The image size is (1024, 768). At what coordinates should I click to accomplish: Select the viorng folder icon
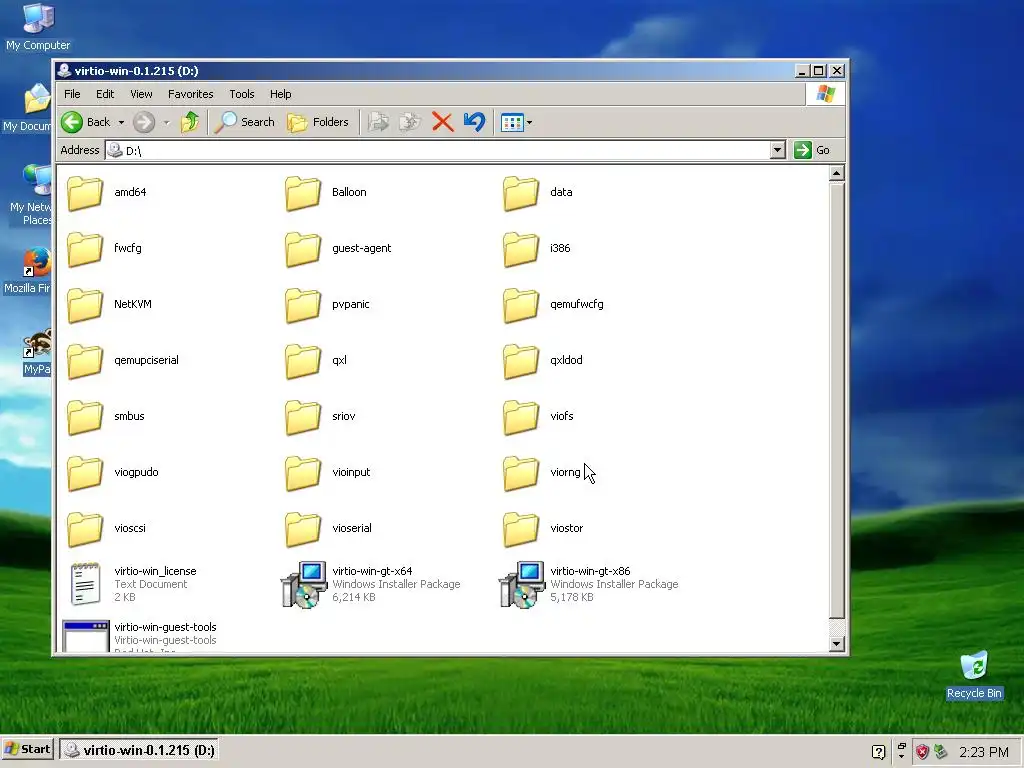click(x=521, y=473)
